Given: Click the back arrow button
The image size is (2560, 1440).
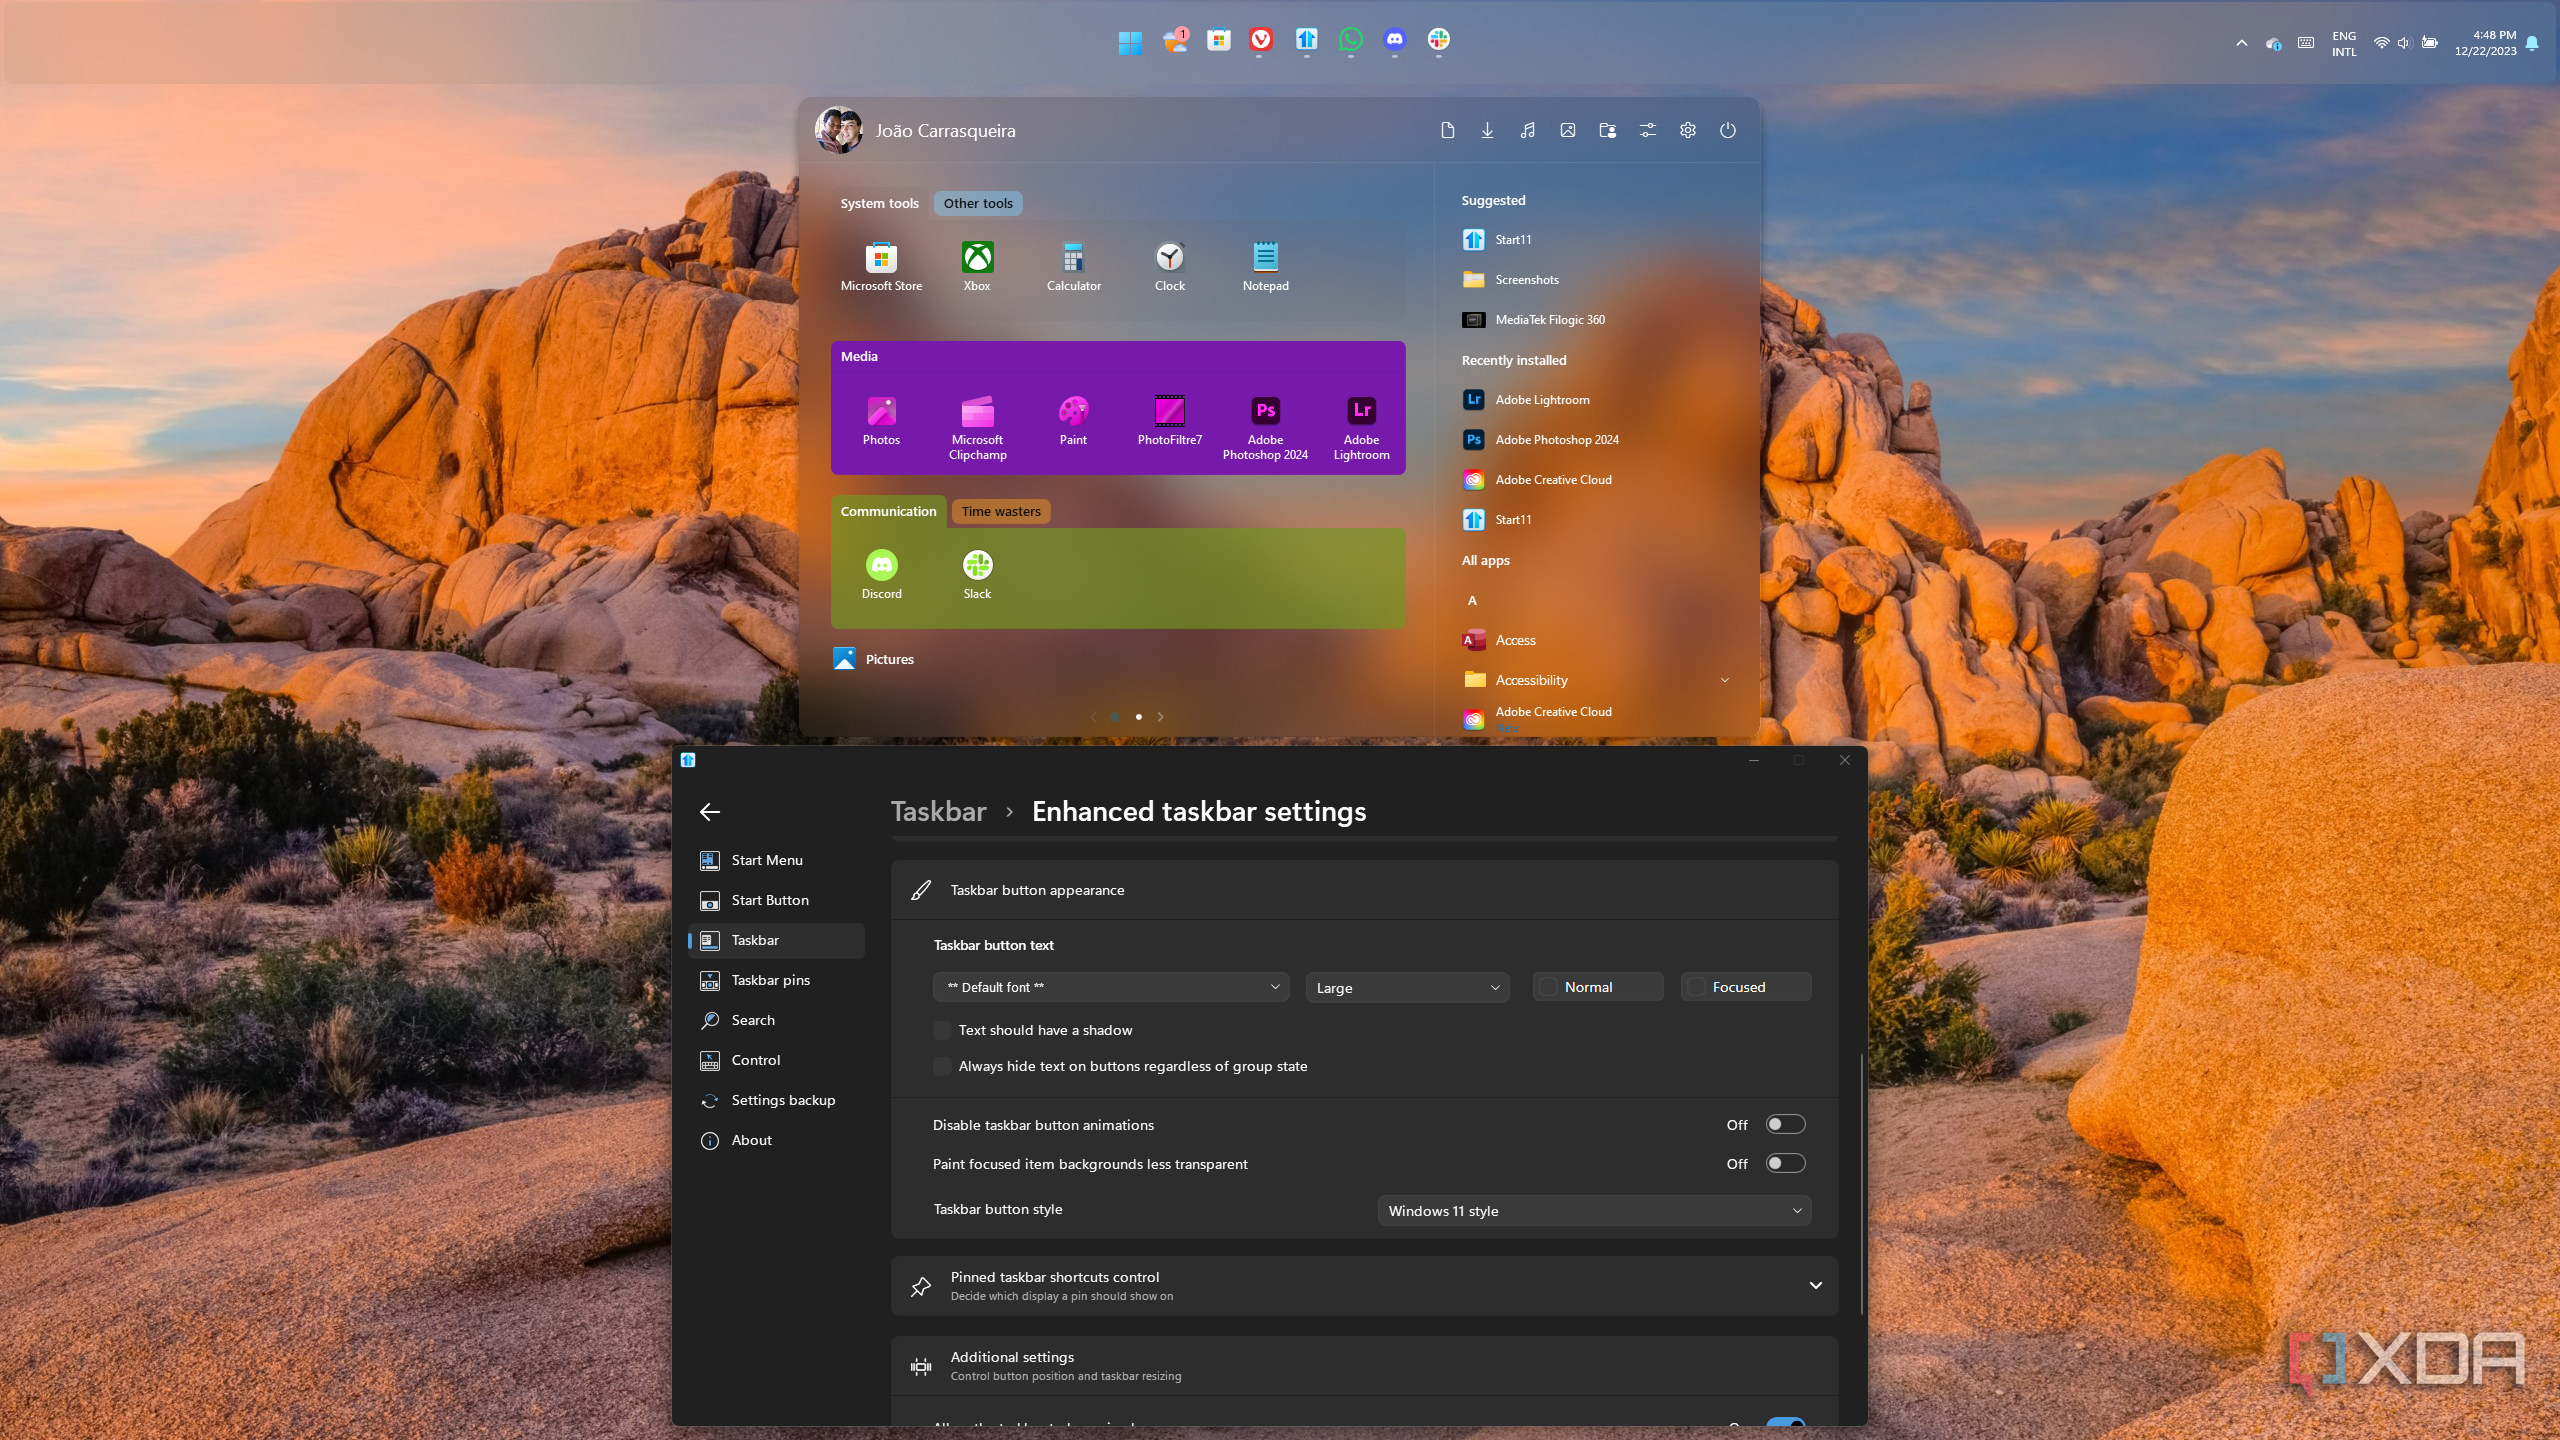Looking at the screenshot, I should click(710, 811).
